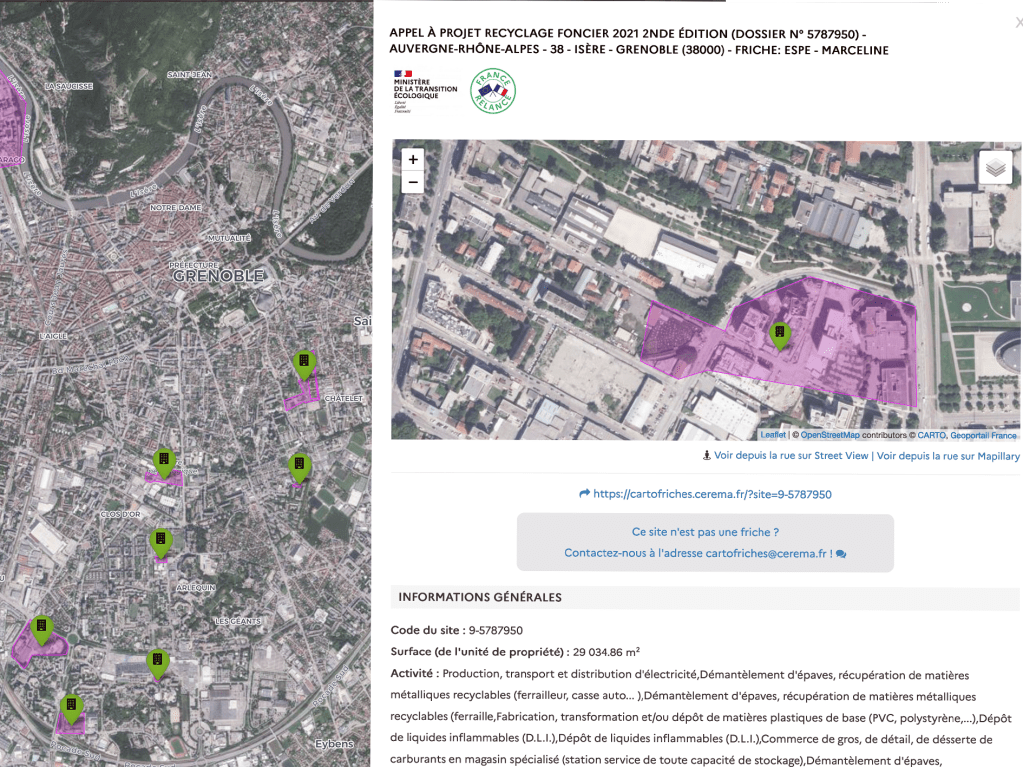Open the Leaflet attribution link
This screenshot has width=1023, height=767.
(773, 435)
